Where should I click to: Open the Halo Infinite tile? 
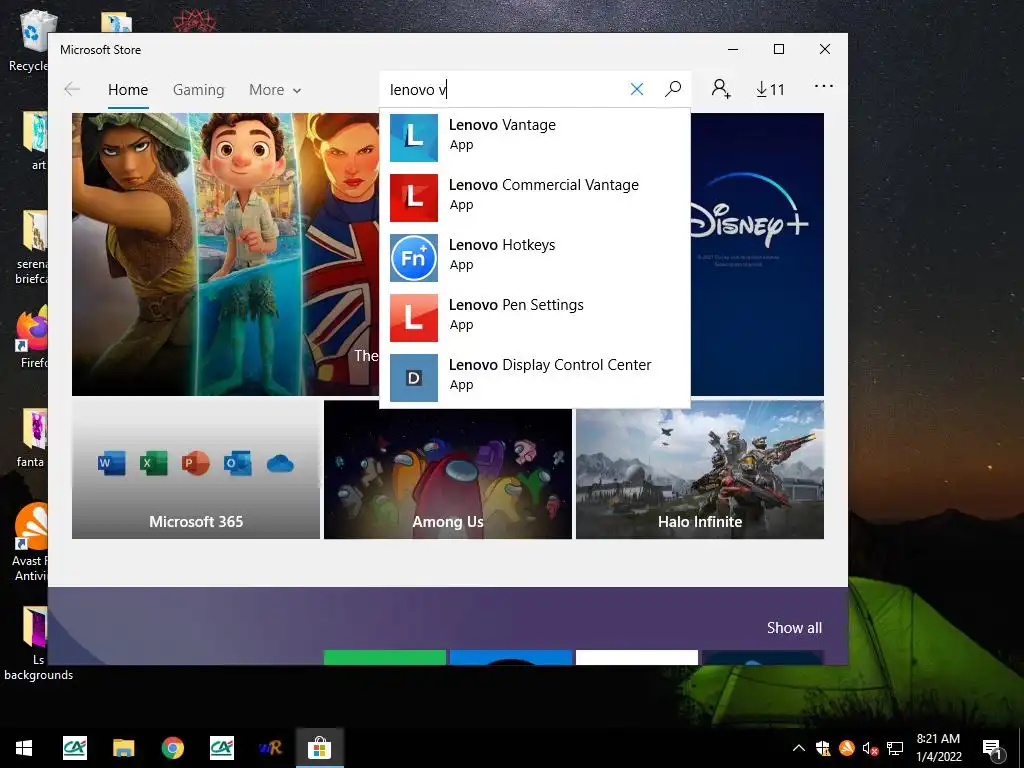pyautogui.click(x=700, y=470)
